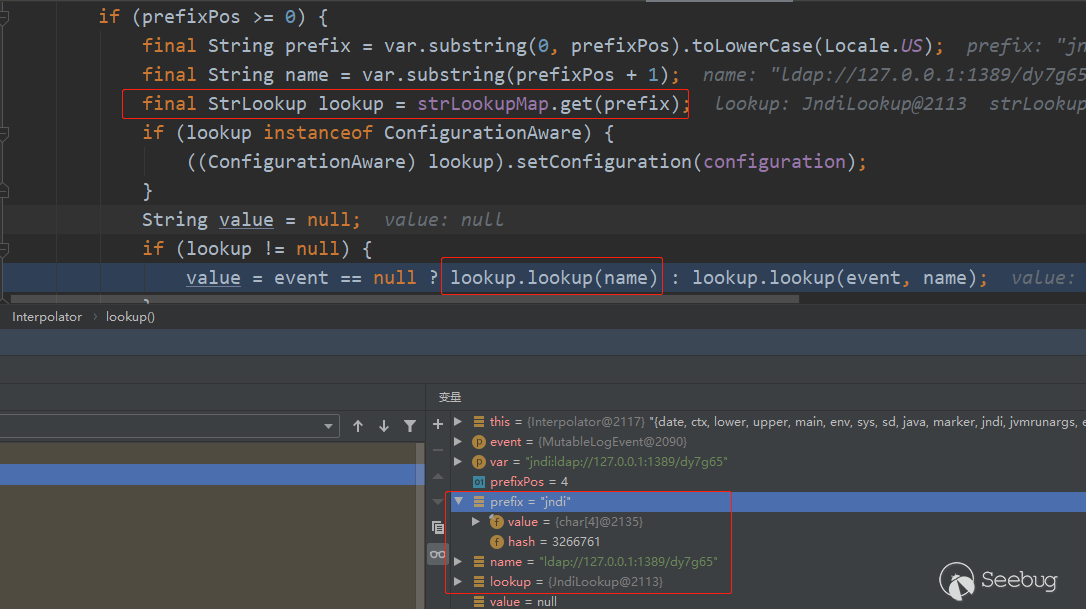The width and height of the screenshot is (1086, 609).
Task: Collapse the prefix = "jndi" variable node
Action: tap(459, 502)
